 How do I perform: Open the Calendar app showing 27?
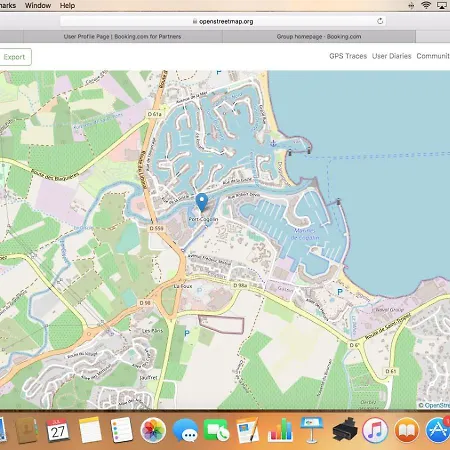coord(58,430)
